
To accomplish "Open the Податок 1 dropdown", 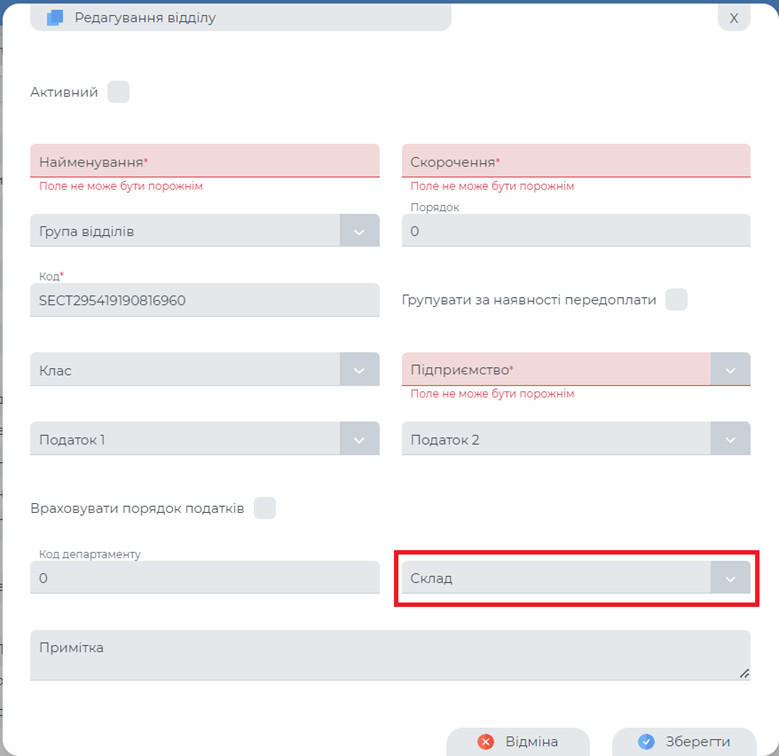I will click(360, 439).
